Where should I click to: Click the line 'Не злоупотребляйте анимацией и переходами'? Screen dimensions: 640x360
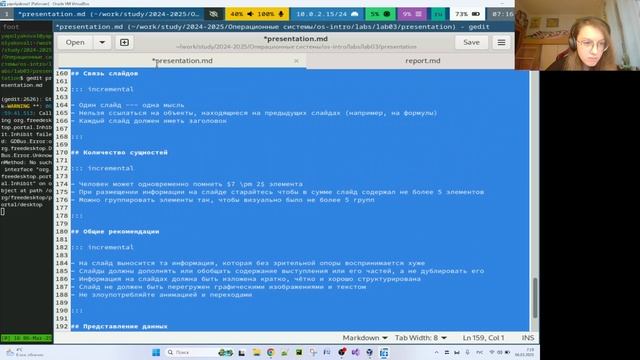162,295
